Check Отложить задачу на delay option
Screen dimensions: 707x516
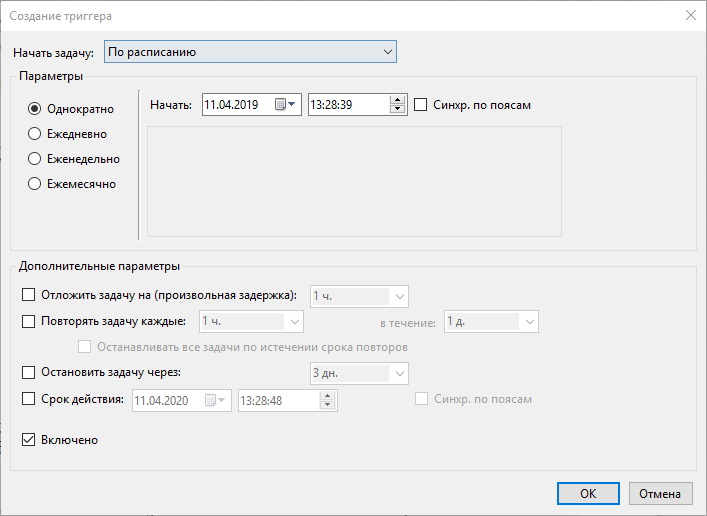pyautogui.click(x=28, y=295)
